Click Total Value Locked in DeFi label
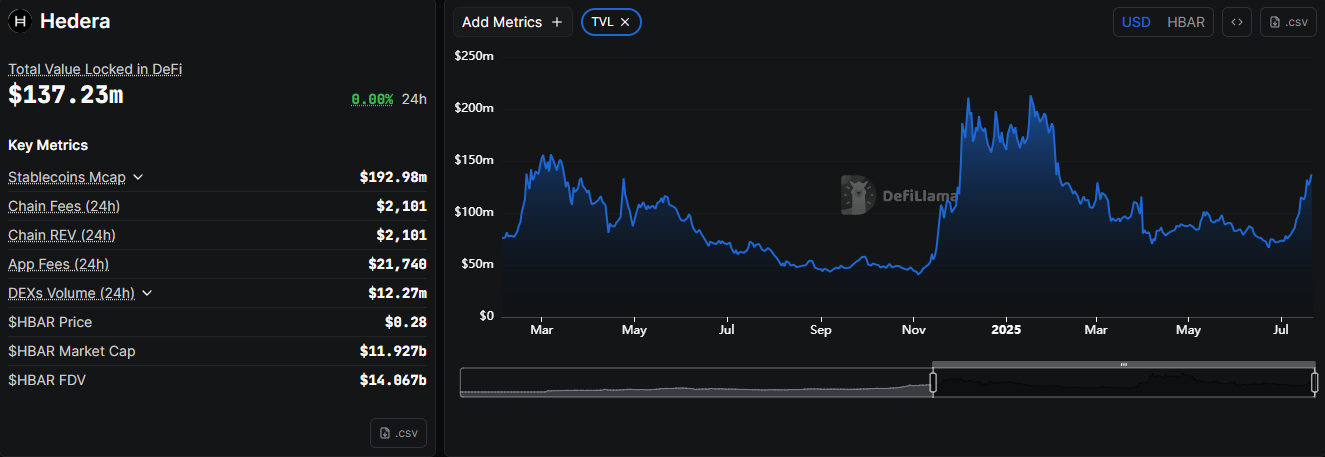 pyautogui.click(x=95, y=69)
